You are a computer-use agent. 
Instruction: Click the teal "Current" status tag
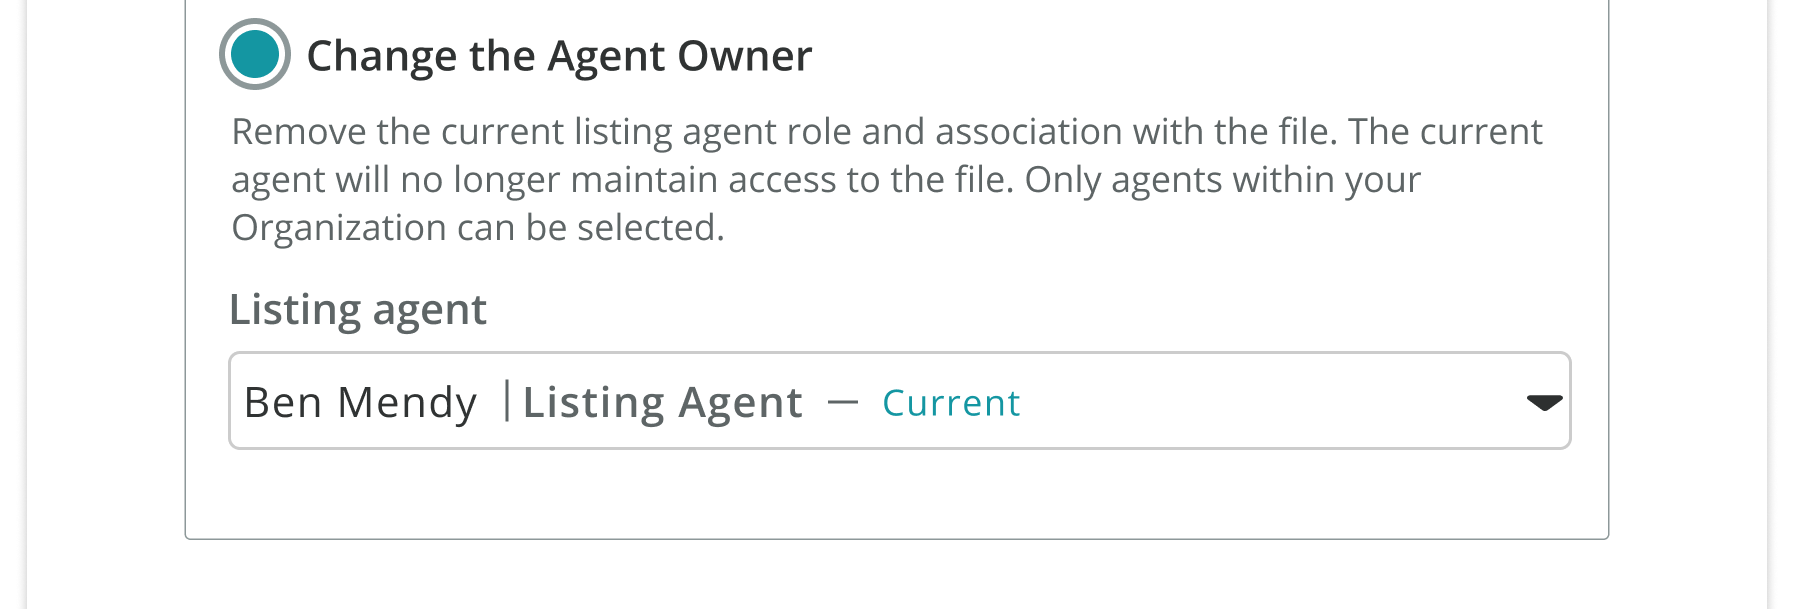(951, 403)
